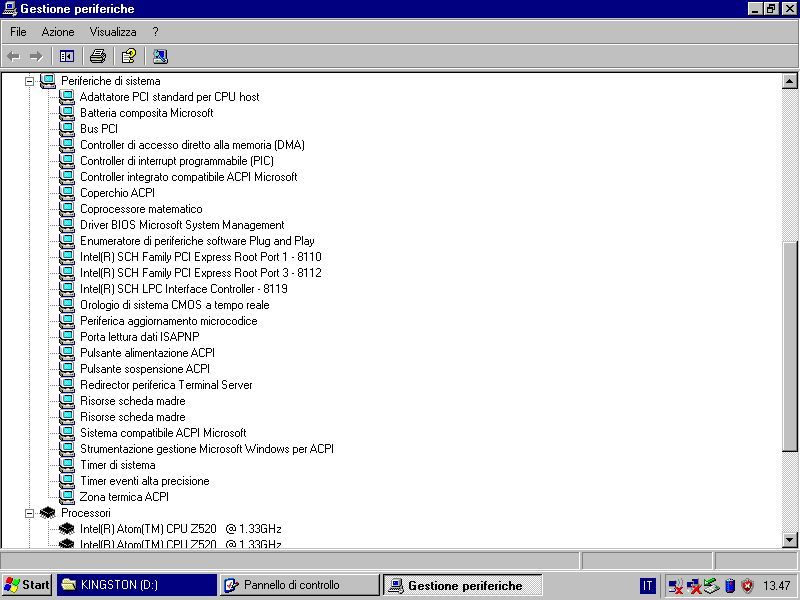Select the Processori category chip icon
Screen dimensions: 800x600
click(x=47, y=512)
